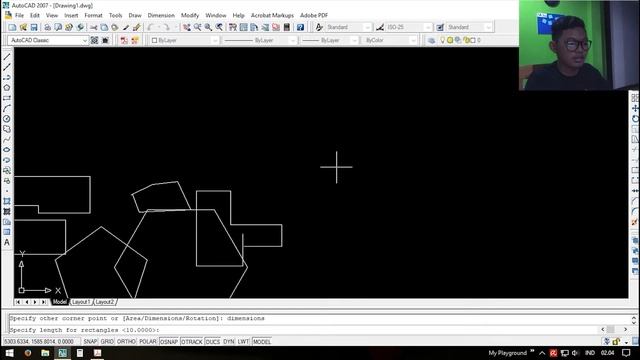
Task: Click the Match Properties brush icon
Action: point(126,27)
